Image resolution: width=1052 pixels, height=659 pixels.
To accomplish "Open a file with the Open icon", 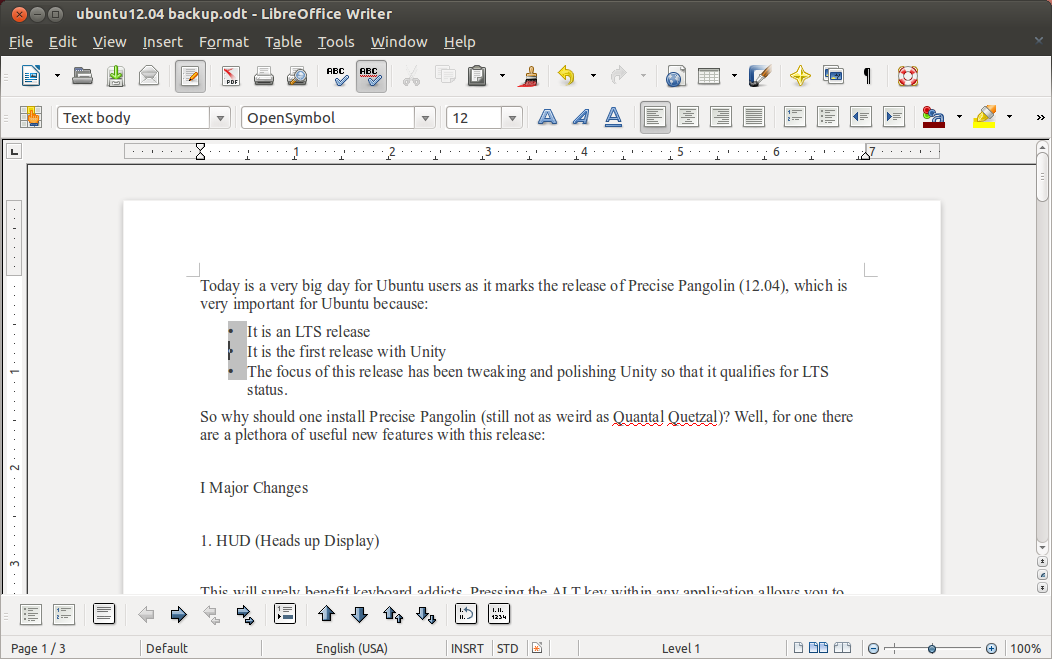I will [x=83, y=76].
